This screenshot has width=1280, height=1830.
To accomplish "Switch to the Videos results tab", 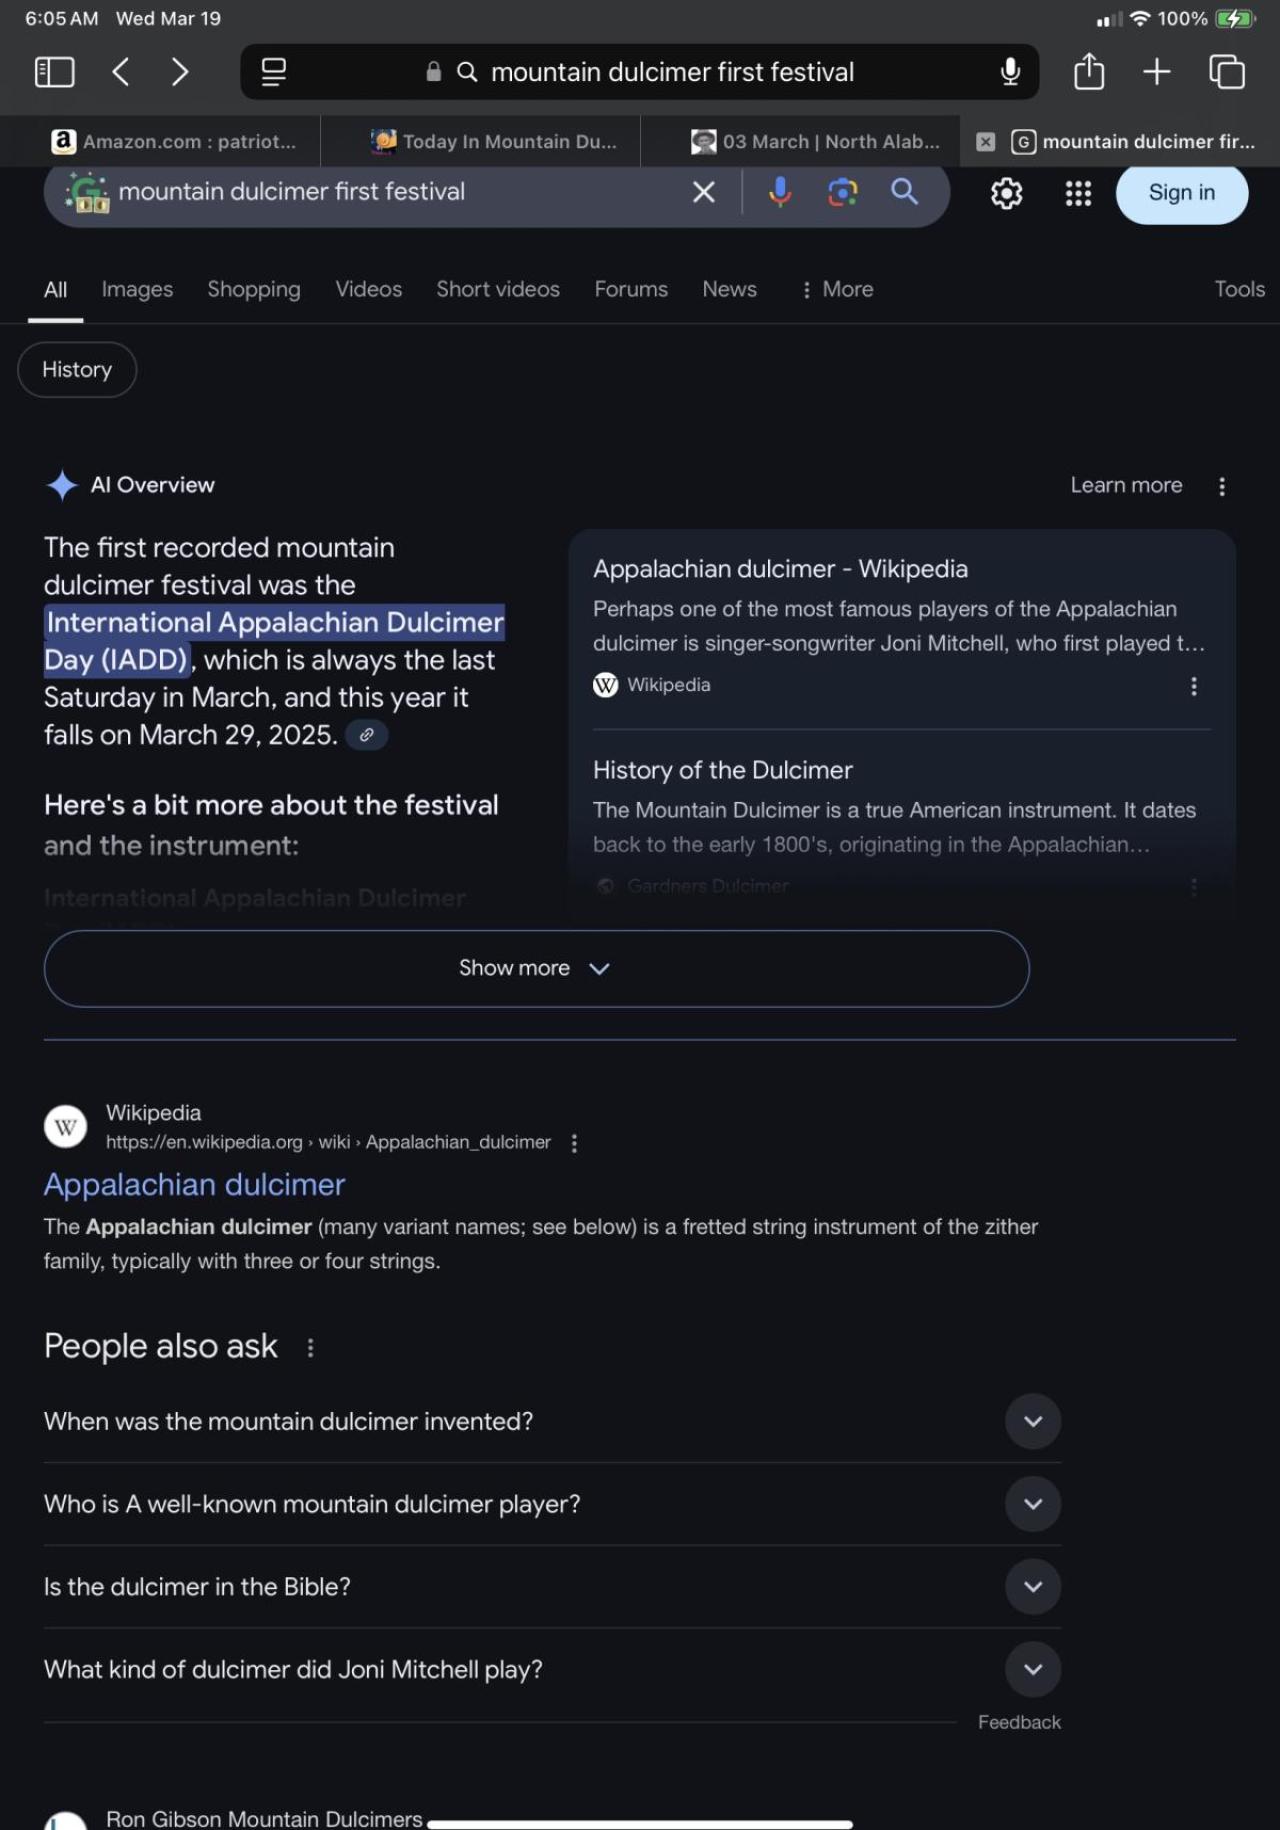I will [368, 289].
